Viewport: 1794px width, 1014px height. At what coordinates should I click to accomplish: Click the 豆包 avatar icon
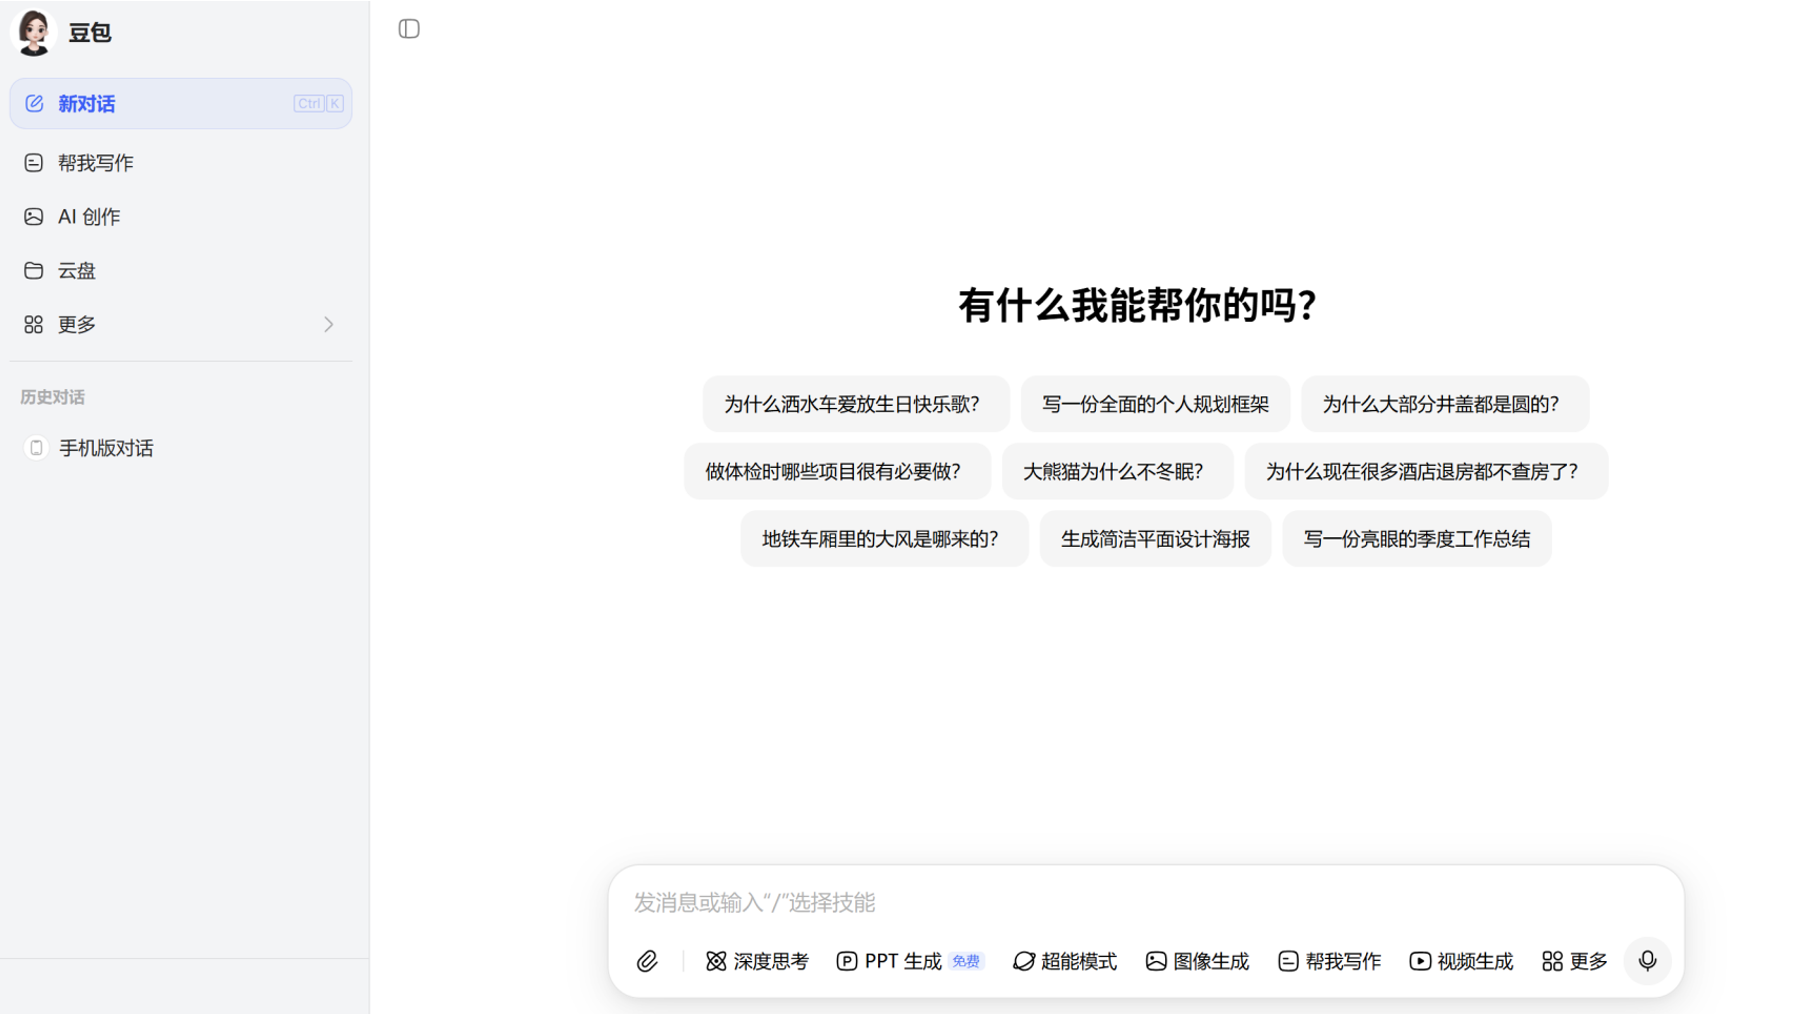(x=34, y=32)
